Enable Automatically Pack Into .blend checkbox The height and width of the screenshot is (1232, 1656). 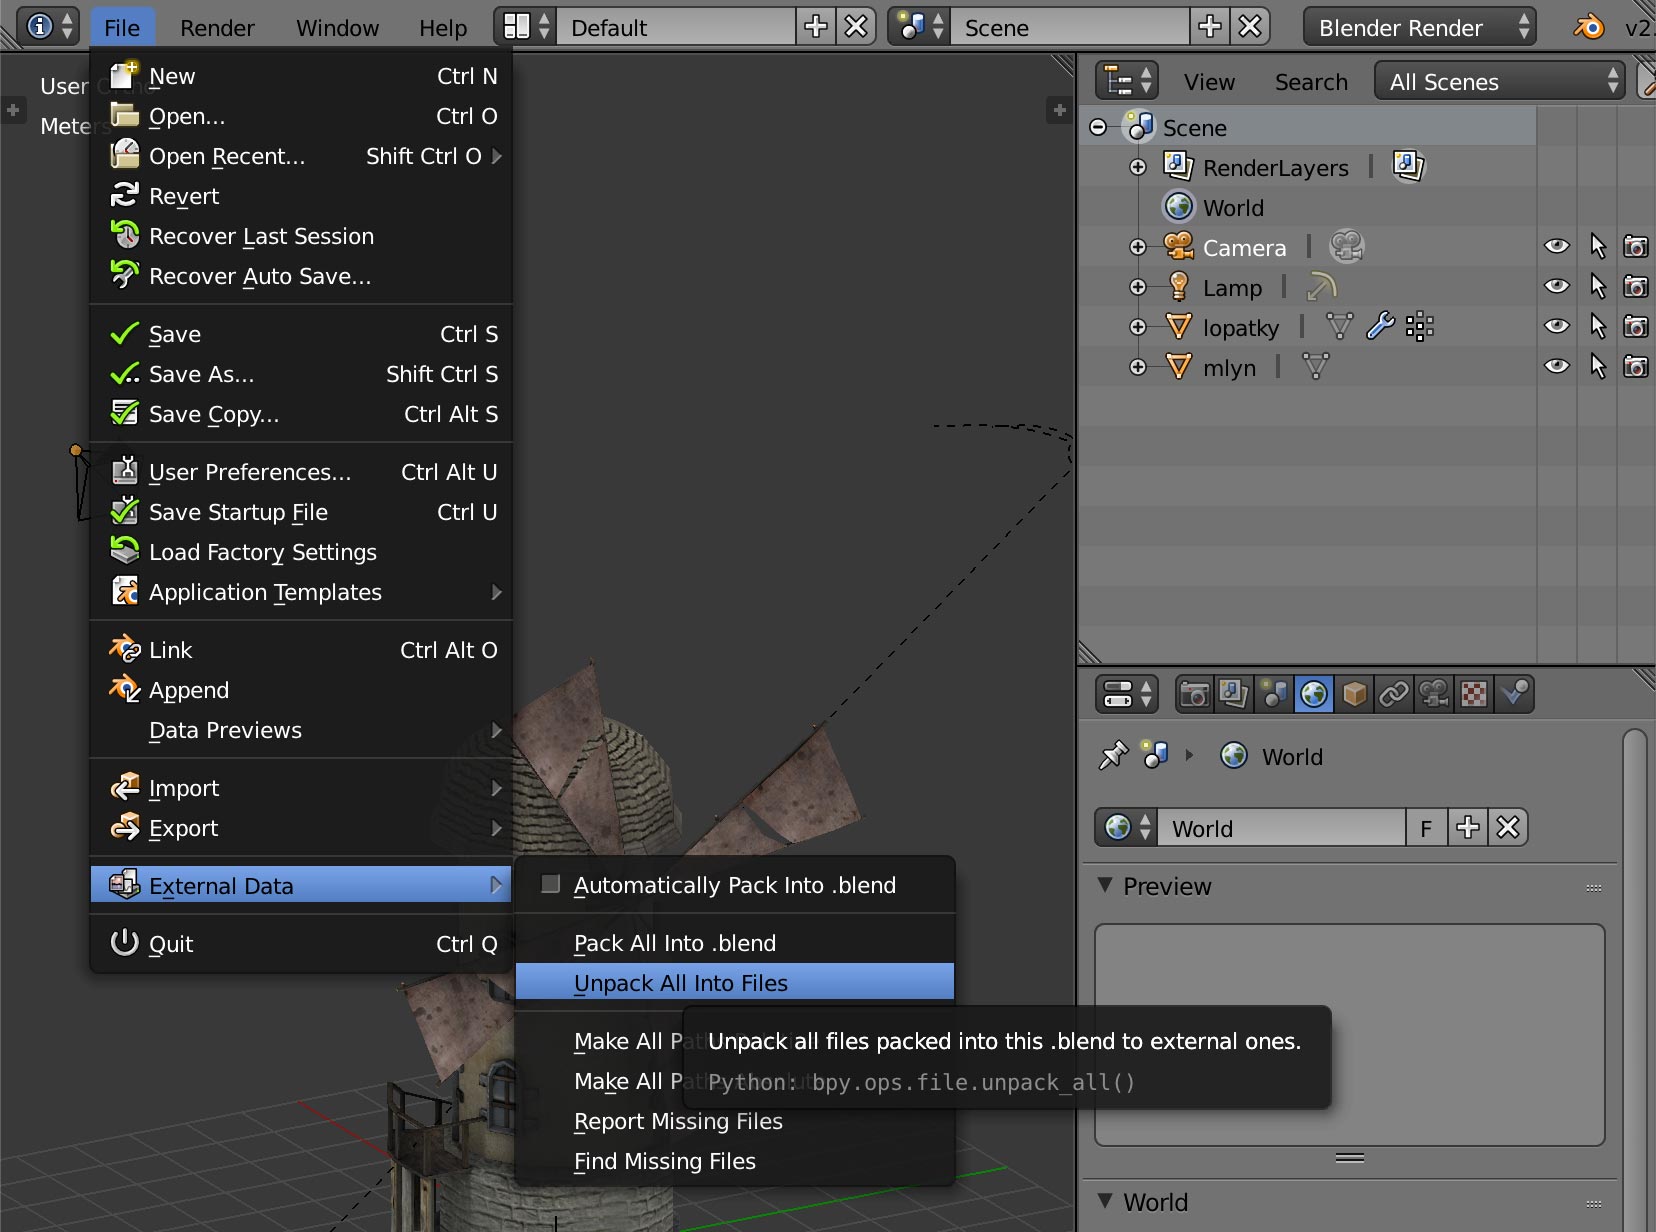point(550,884)
